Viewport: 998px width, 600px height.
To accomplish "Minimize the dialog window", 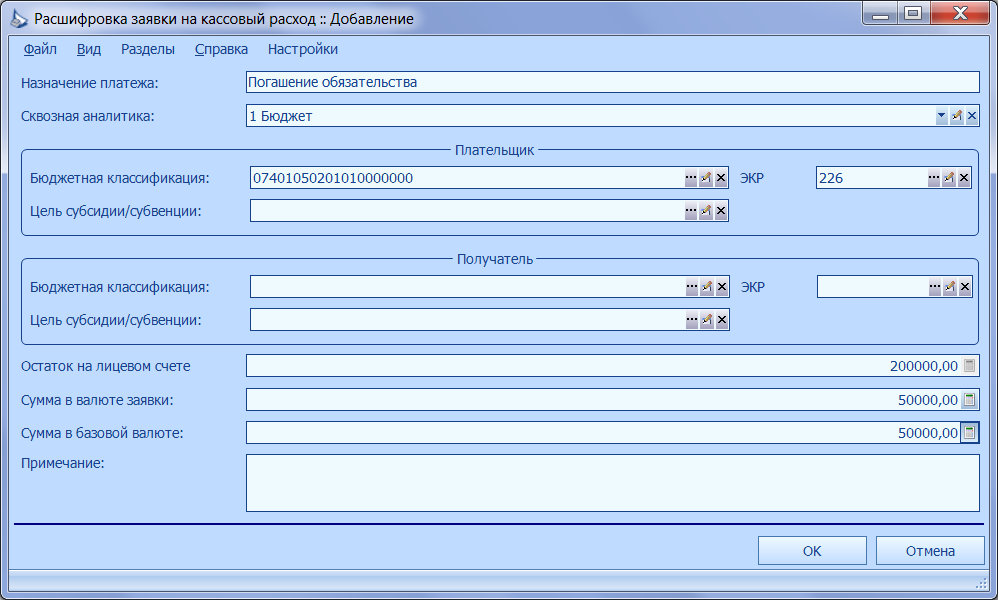I will coord(880,13).
